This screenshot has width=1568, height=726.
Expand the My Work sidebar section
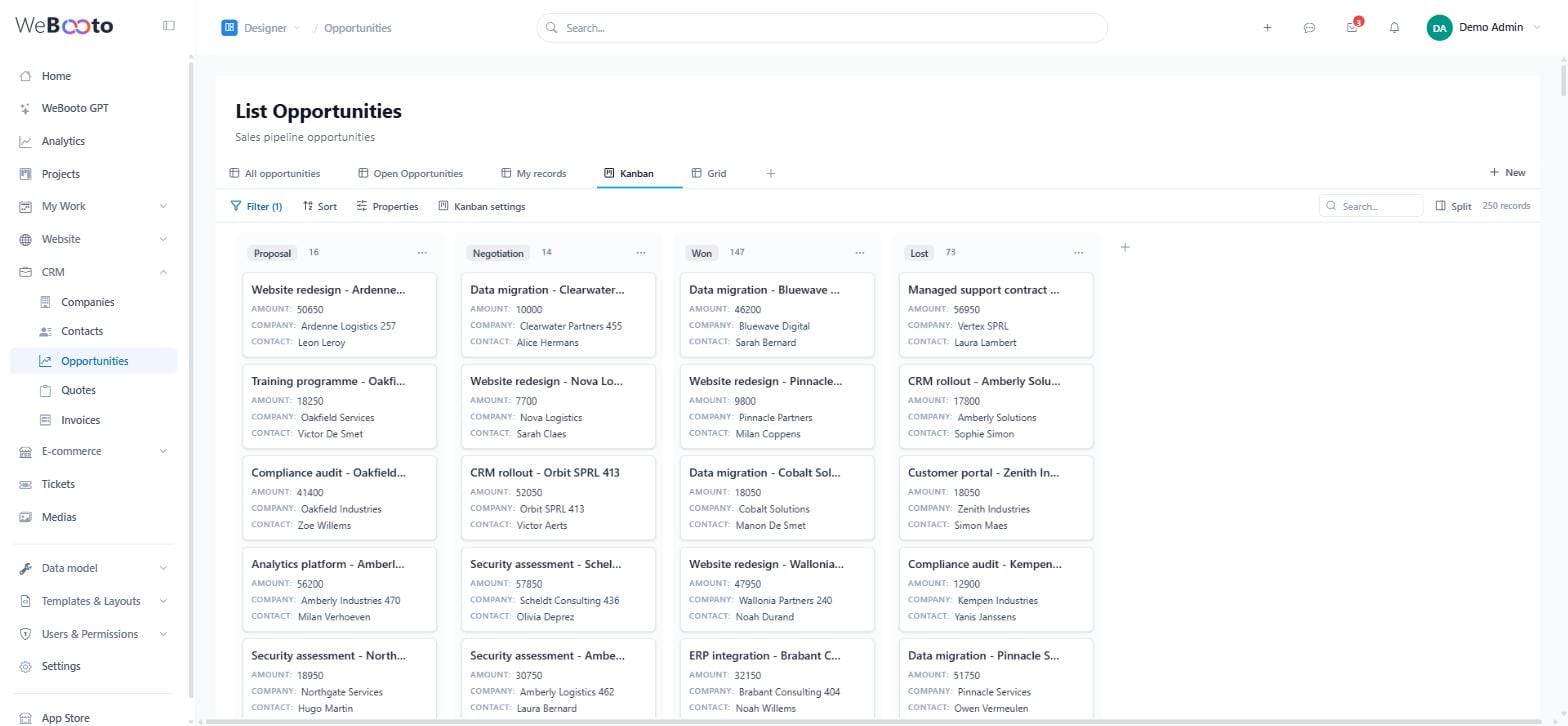[x=163, y=206]
